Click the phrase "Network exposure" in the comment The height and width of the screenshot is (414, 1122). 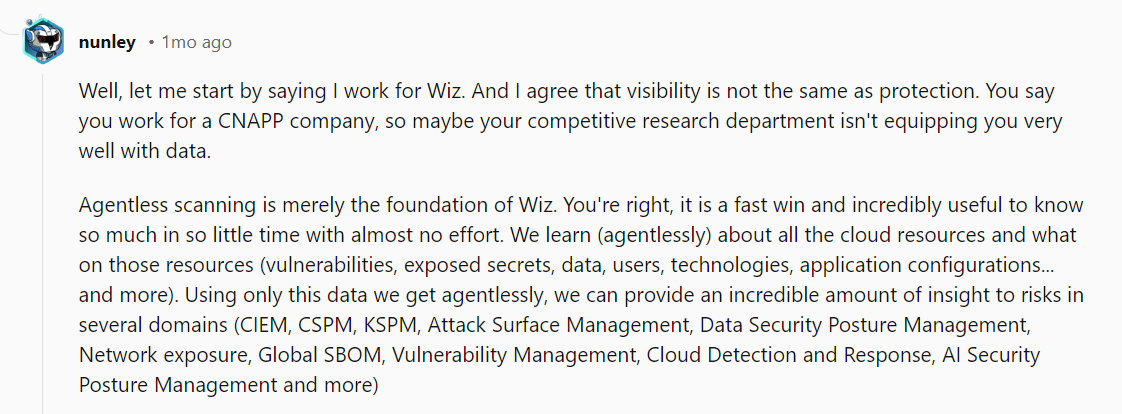pos(163,355)
